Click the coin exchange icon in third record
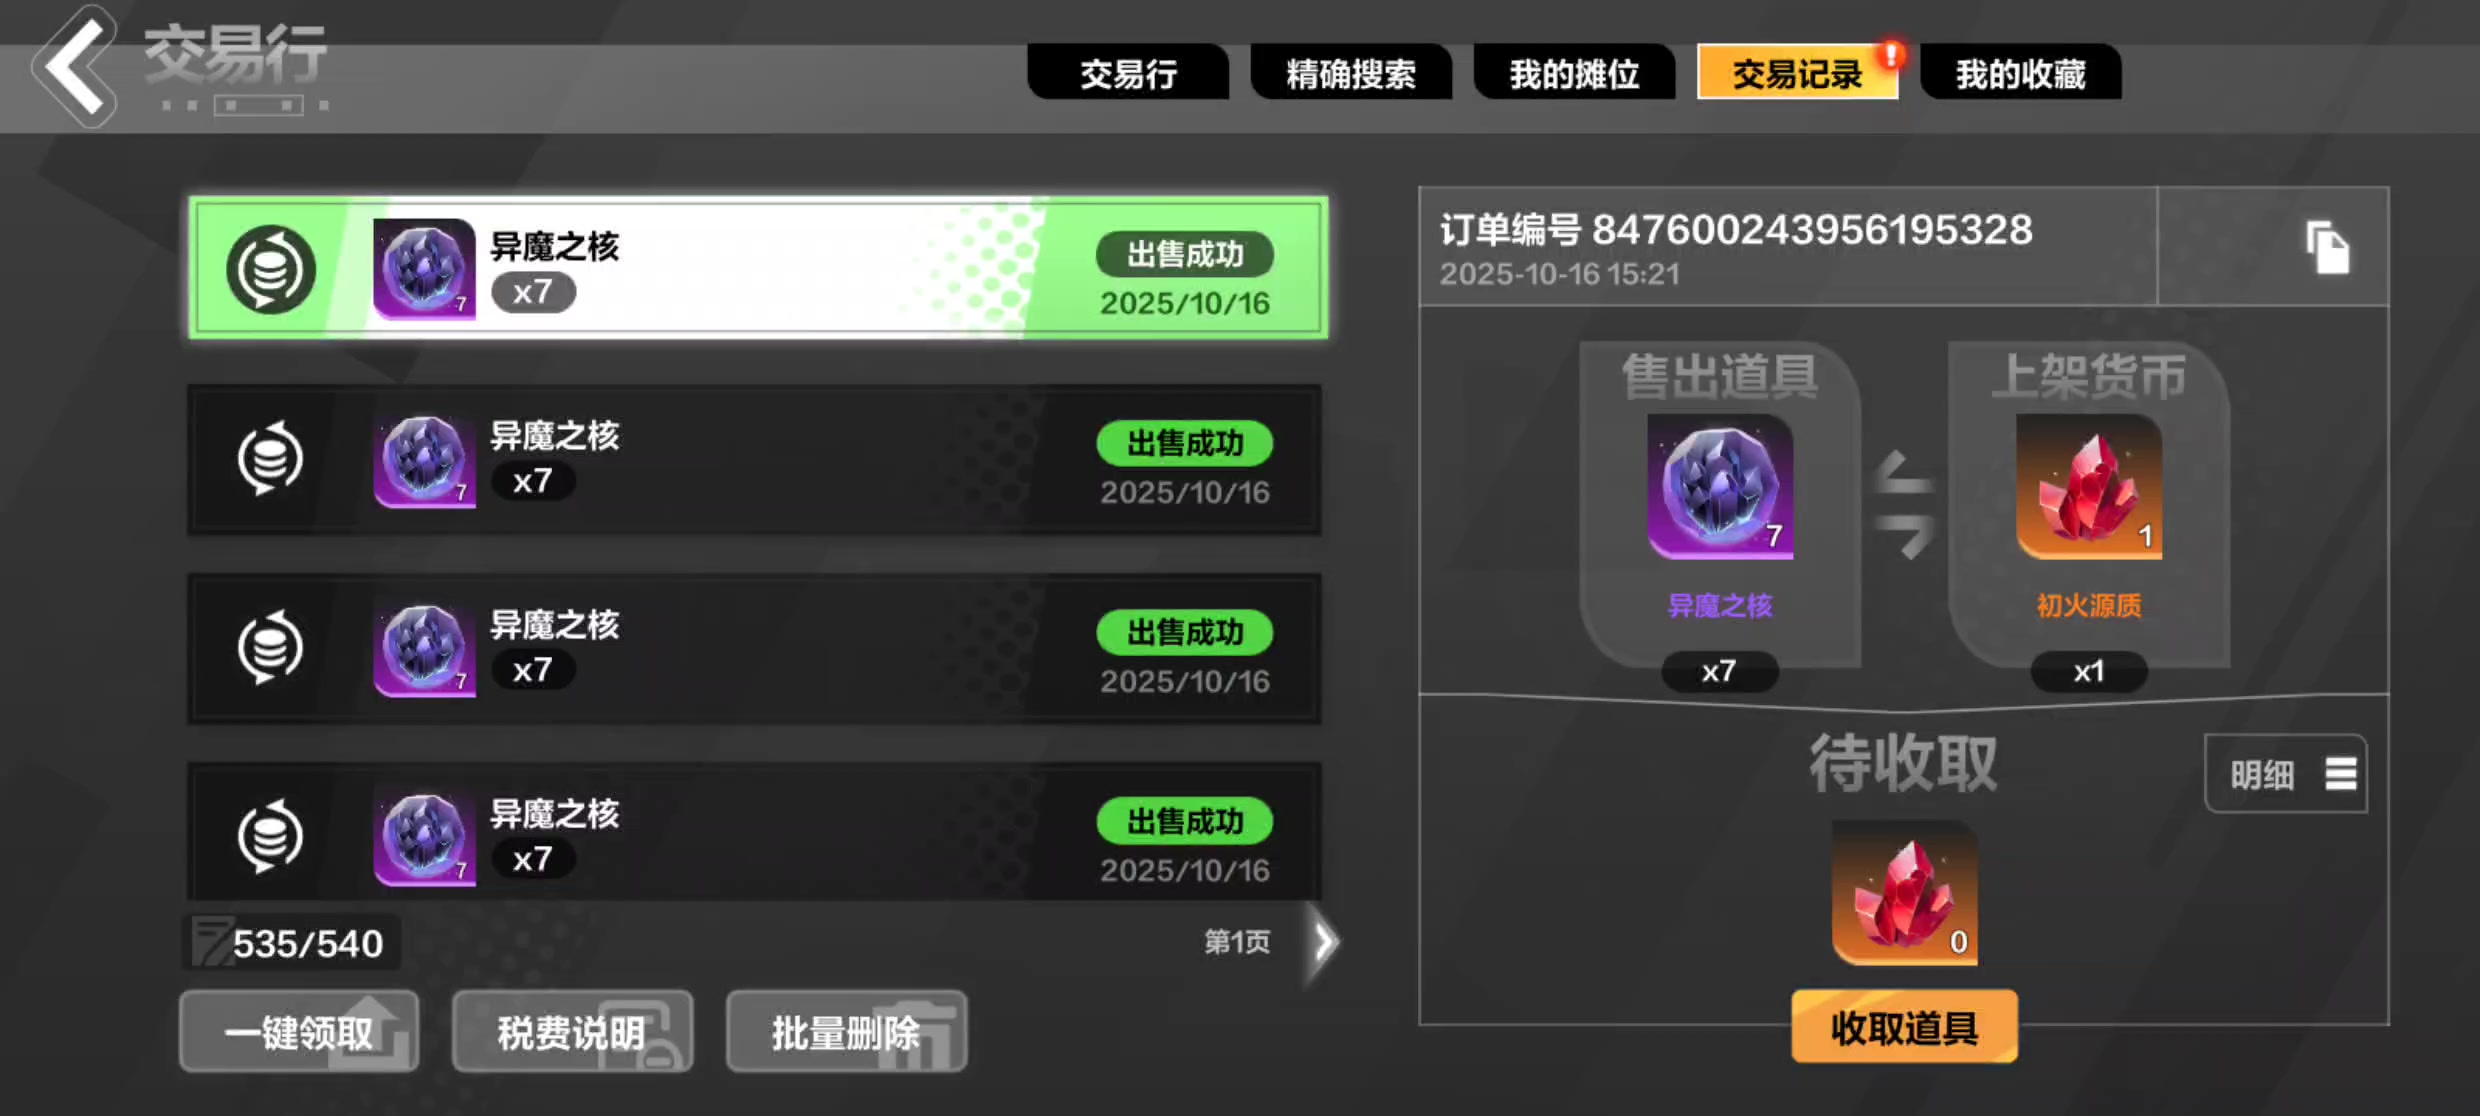Viewport: 2480px width, 1116px height. tap(270, 647)
